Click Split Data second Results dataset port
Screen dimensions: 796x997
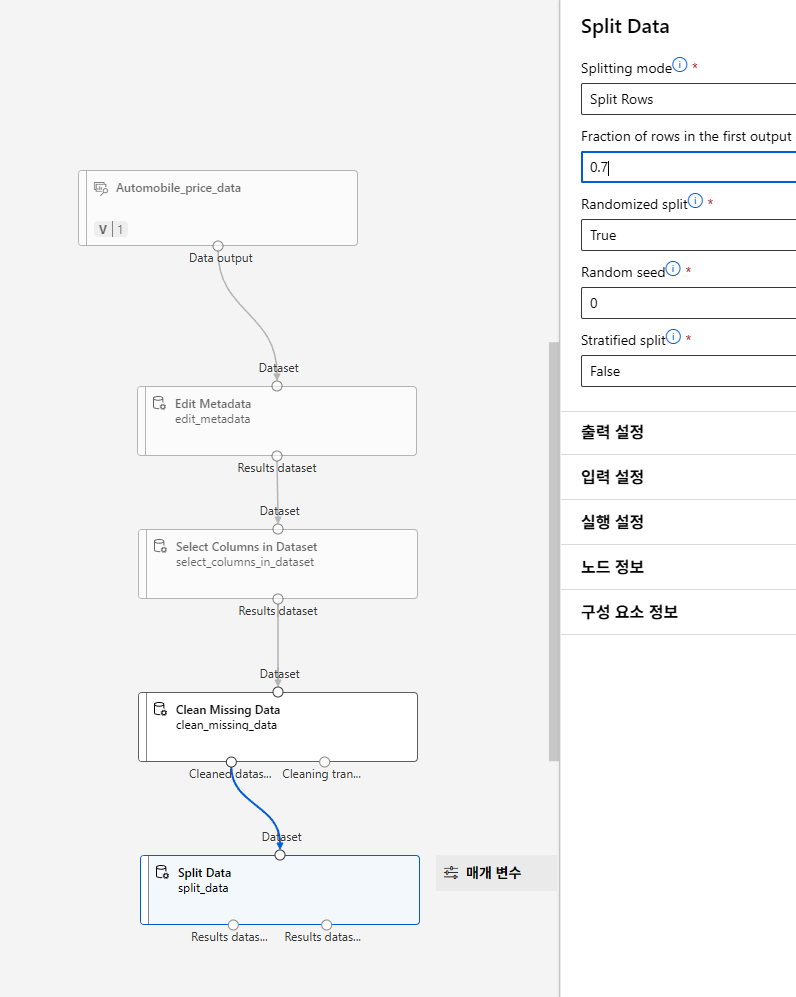tap(327, 925)
